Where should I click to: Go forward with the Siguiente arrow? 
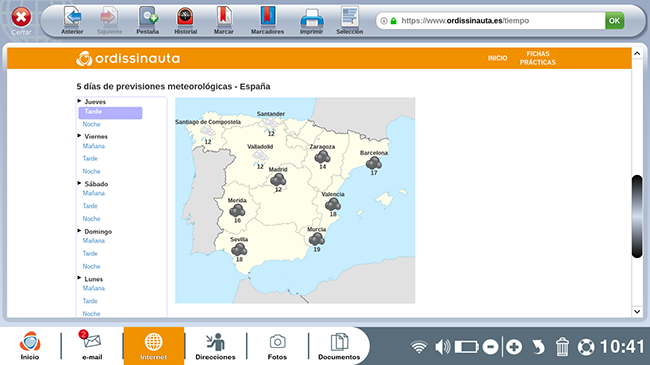coord(109,20)
